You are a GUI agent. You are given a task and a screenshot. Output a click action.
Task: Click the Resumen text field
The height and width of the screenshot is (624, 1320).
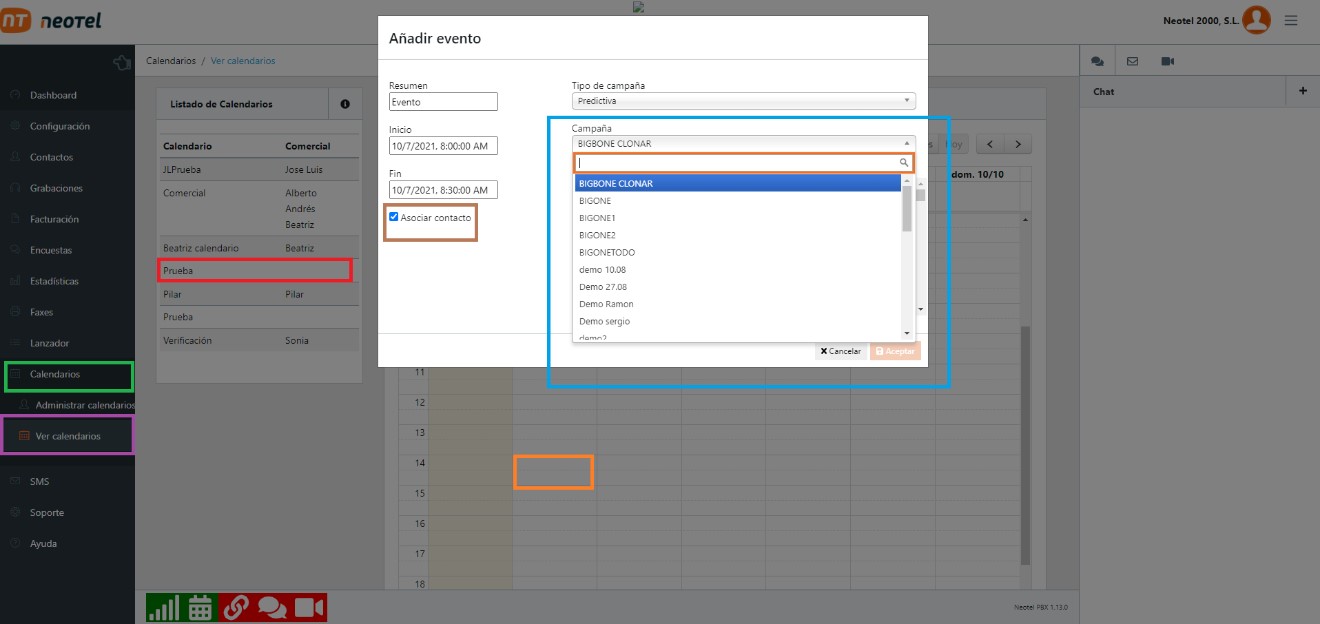coord(443,102)
